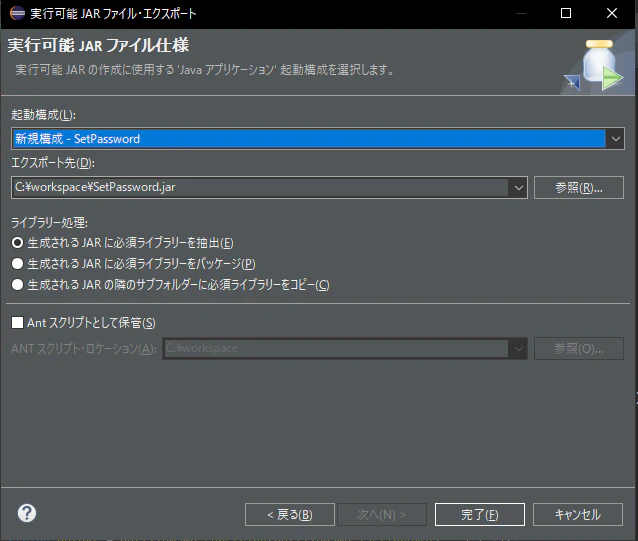638x541 pixels.
Task: Click the < 戻る(B) button
Action: (290, 515)
